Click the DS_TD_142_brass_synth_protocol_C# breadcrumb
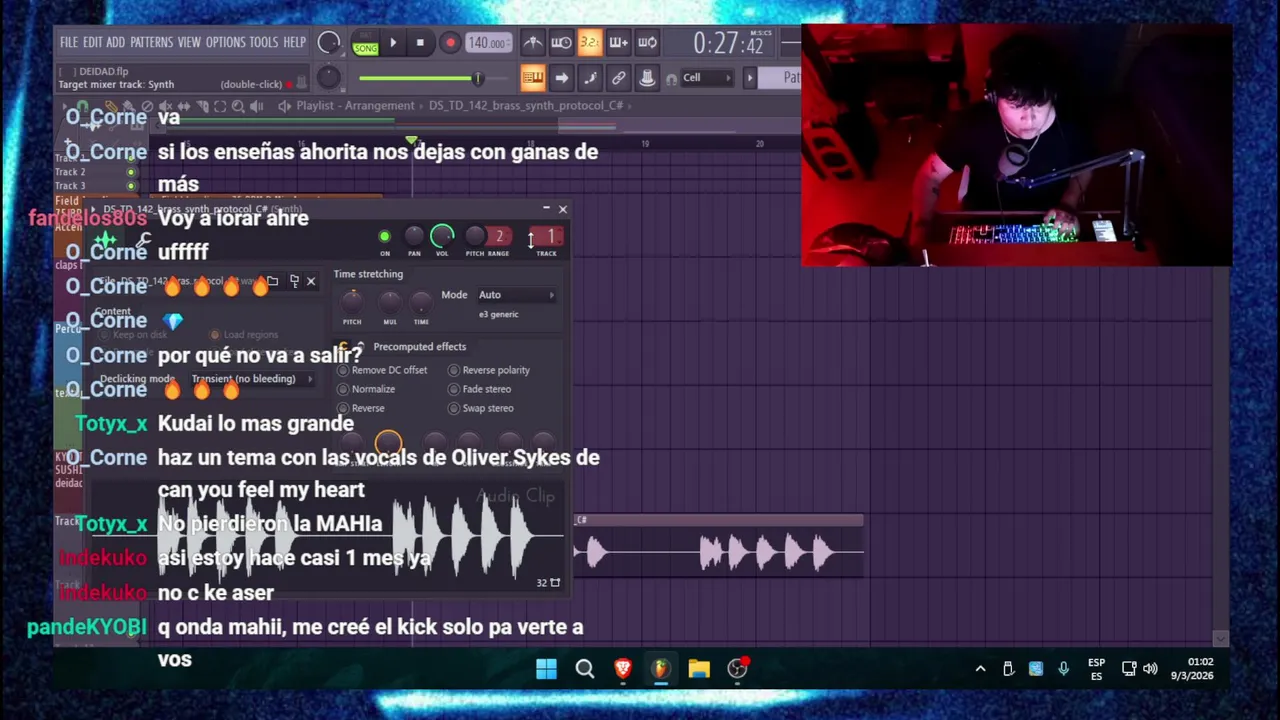The width and height of the screenshot is (1280, 720). click(x=526, y=106)
